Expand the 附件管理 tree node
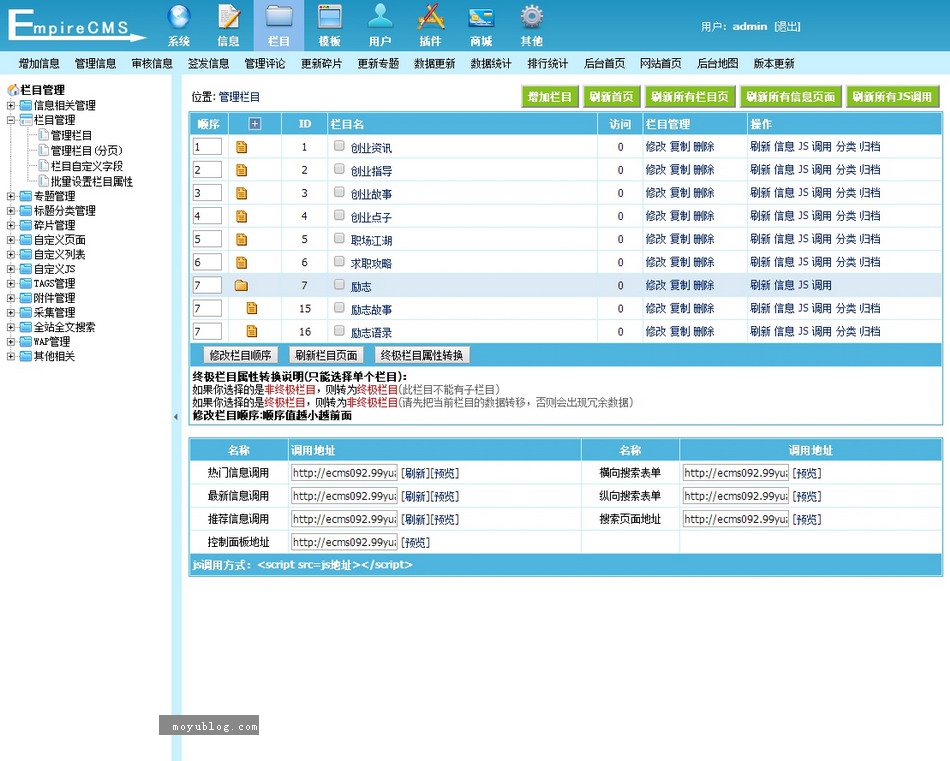Screen dimensions: 950x761 click(x=10, y=298)
